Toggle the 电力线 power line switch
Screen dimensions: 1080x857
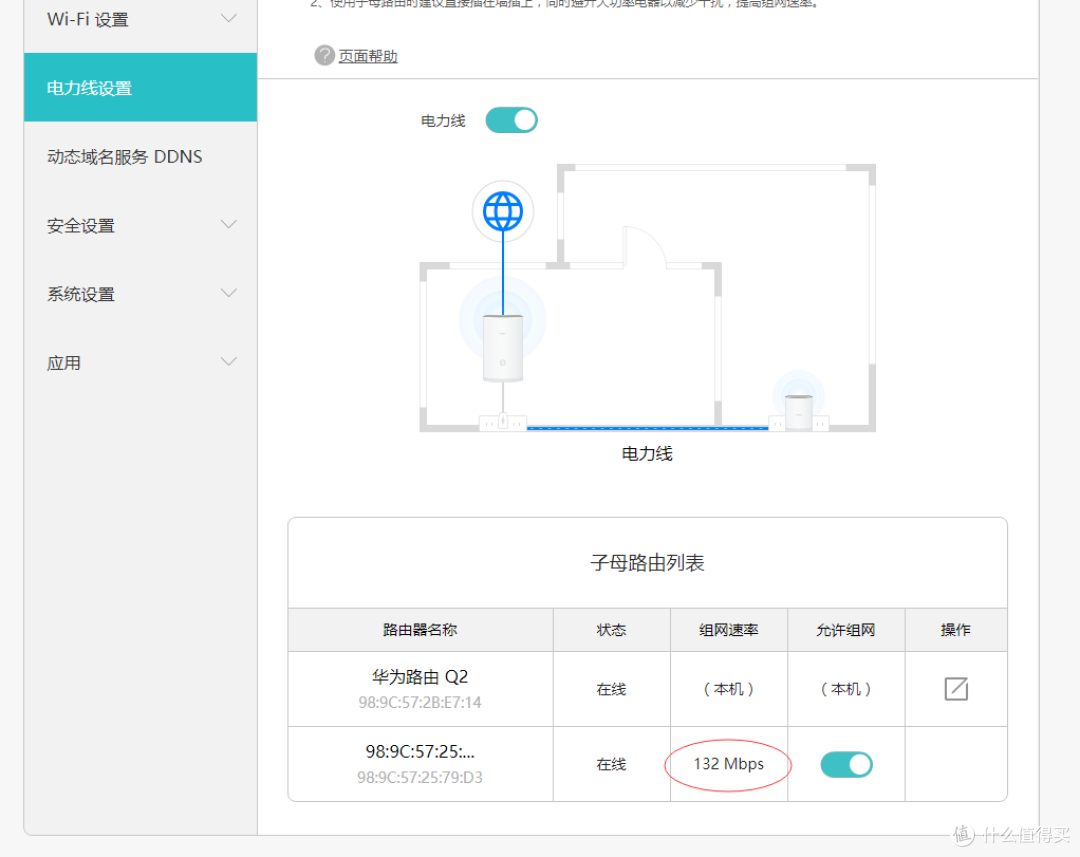tap(511, 120)
